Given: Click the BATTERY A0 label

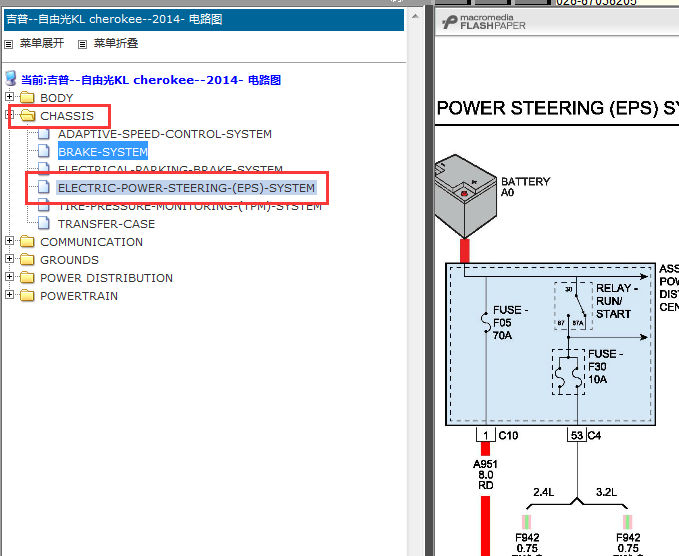Looking at the screenshot, I should coord(525,187).
